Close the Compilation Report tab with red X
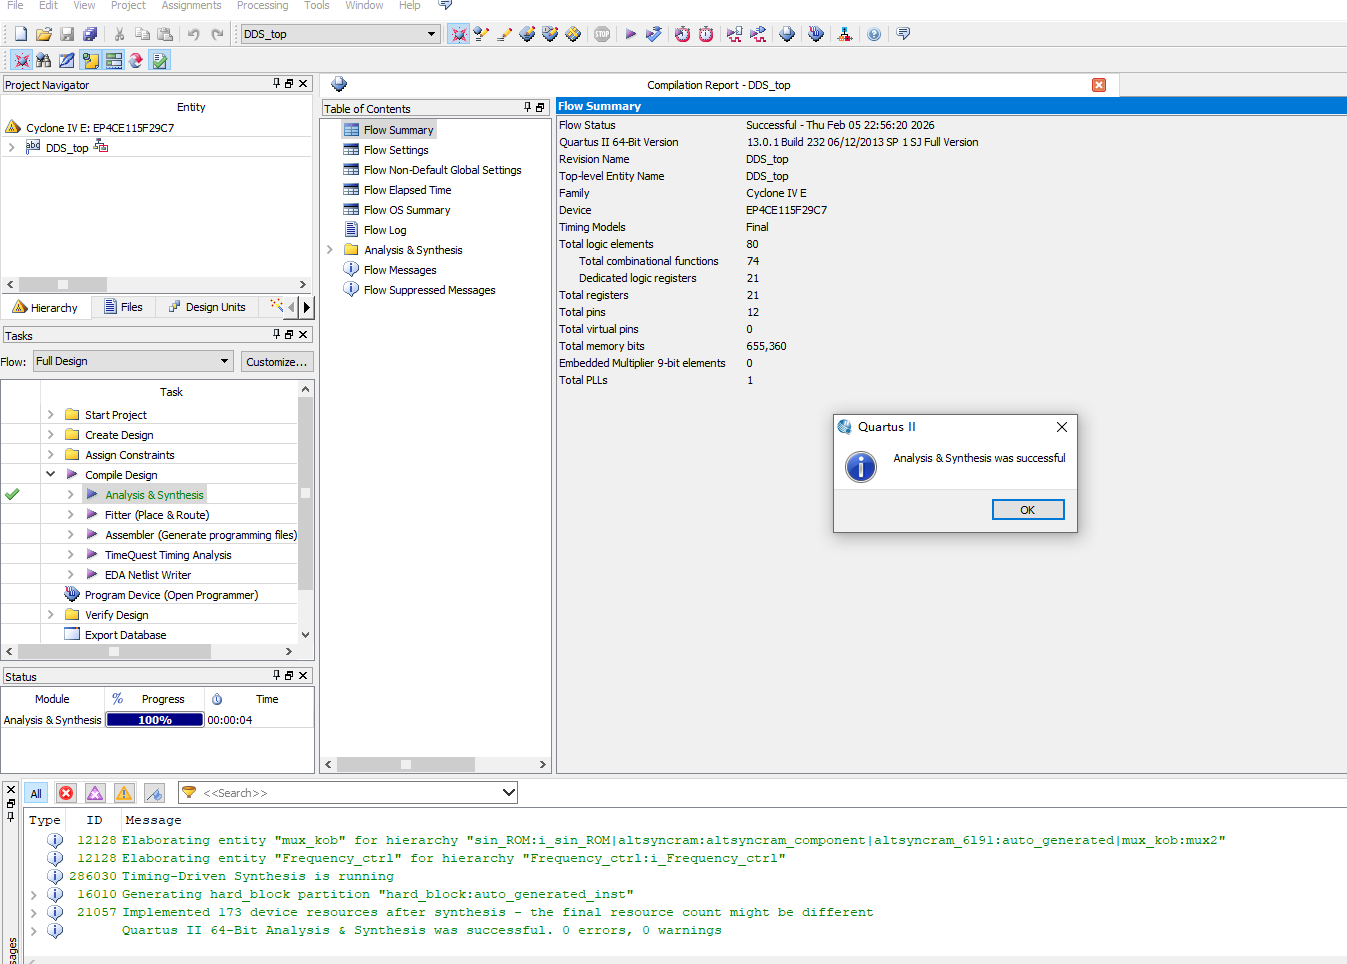Image resolution: width=1347 pixels, height=964 pixels. tap(1099, 85)
